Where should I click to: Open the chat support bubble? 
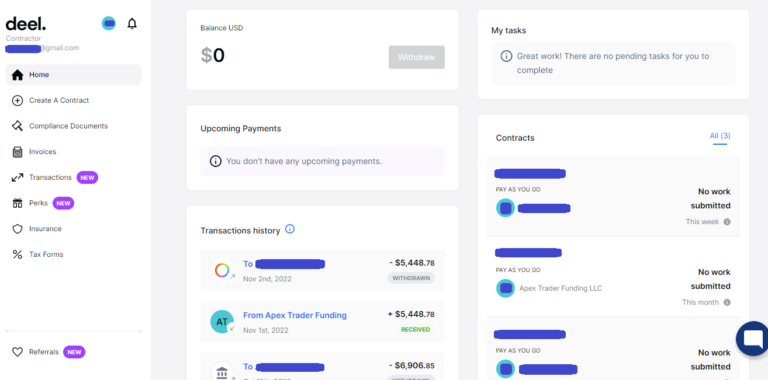tap(752, 338)
